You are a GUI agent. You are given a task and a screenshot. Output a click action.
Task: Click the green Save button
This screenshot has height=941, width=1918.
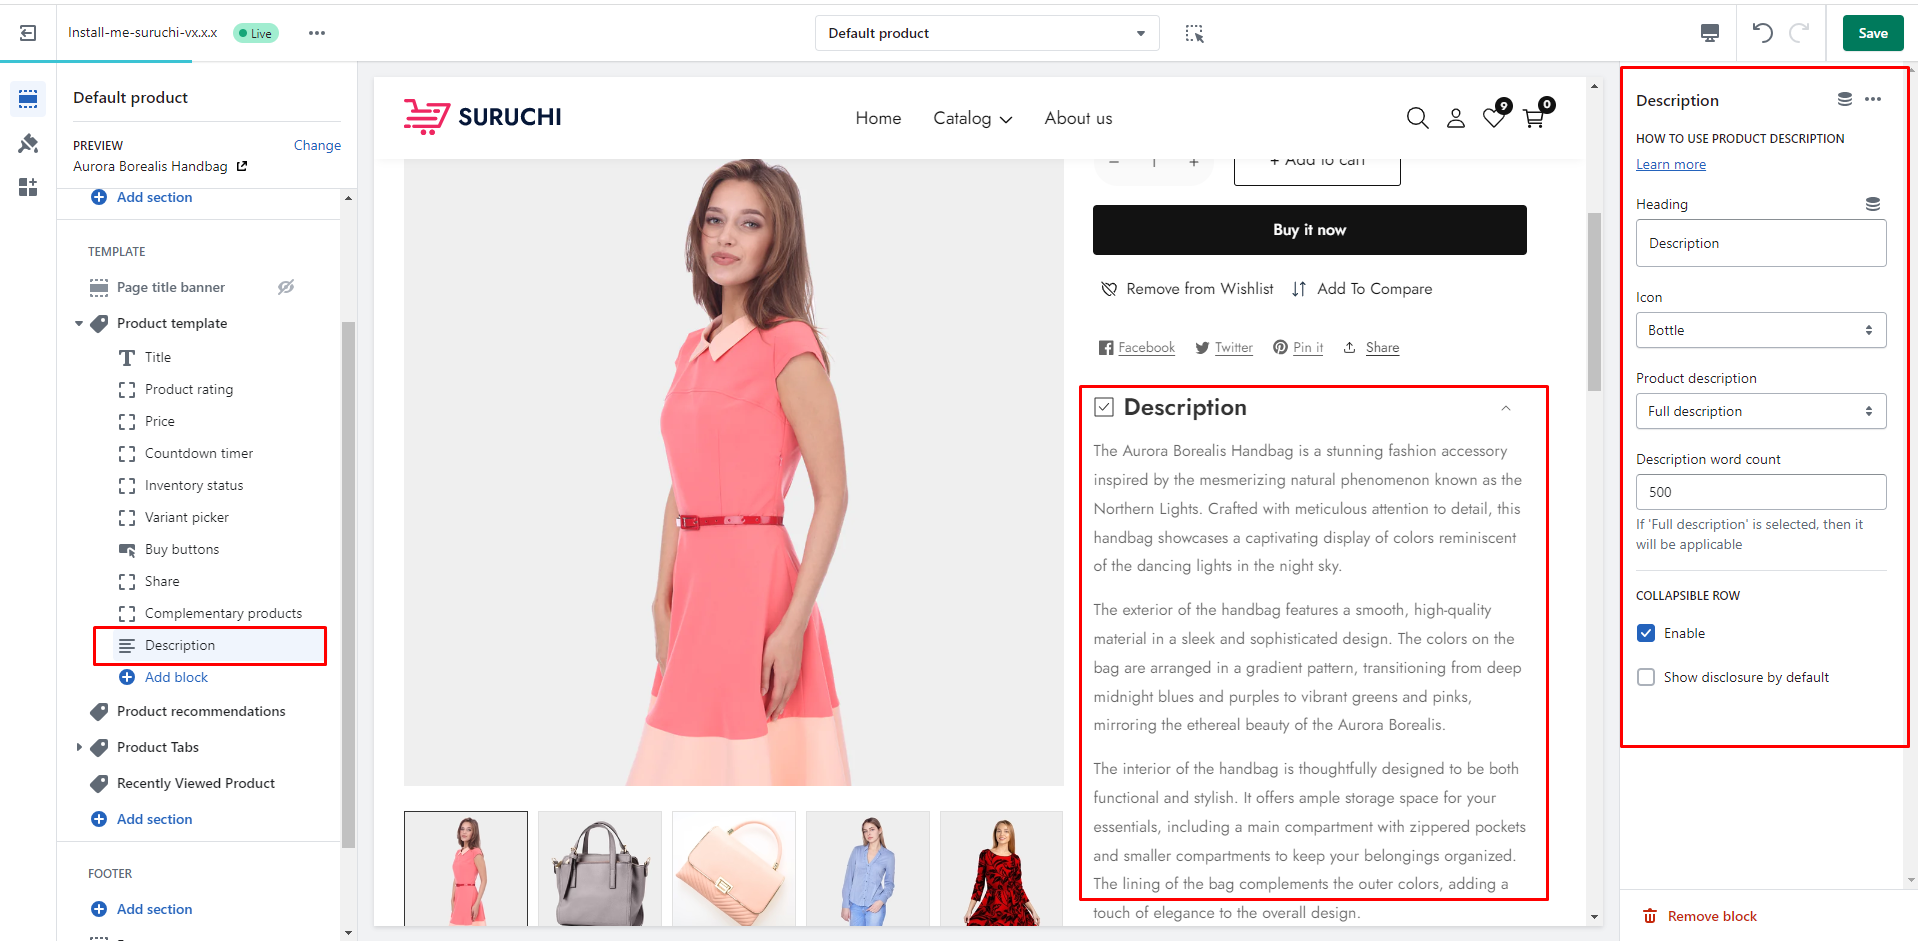[x=1872, y=33]
